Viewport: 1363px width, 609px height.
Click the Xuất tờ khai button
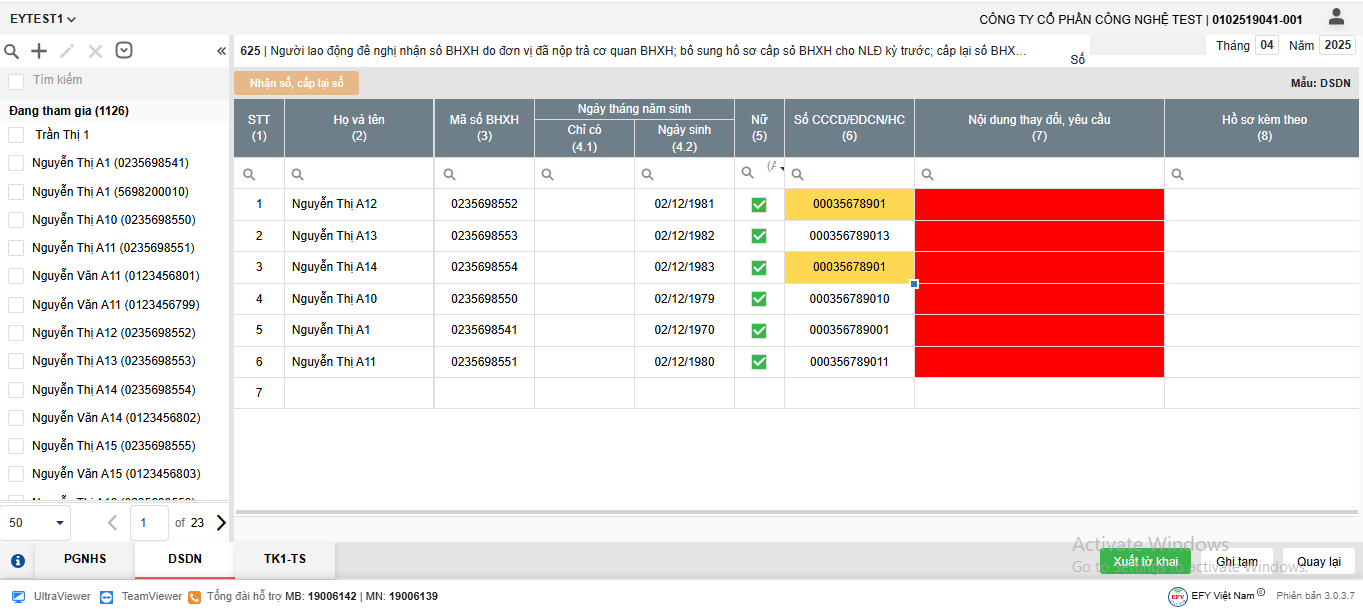pyautogui.click(x=1145, y=561)
